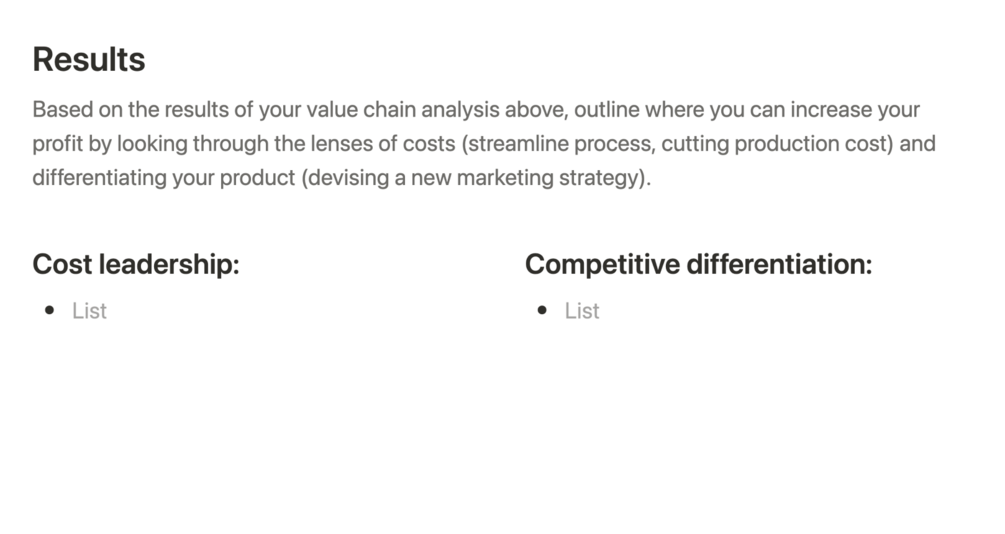Screen dimensions: 1005x534
Task: Click the Cost leadership heading
Action: coord(135,265)
